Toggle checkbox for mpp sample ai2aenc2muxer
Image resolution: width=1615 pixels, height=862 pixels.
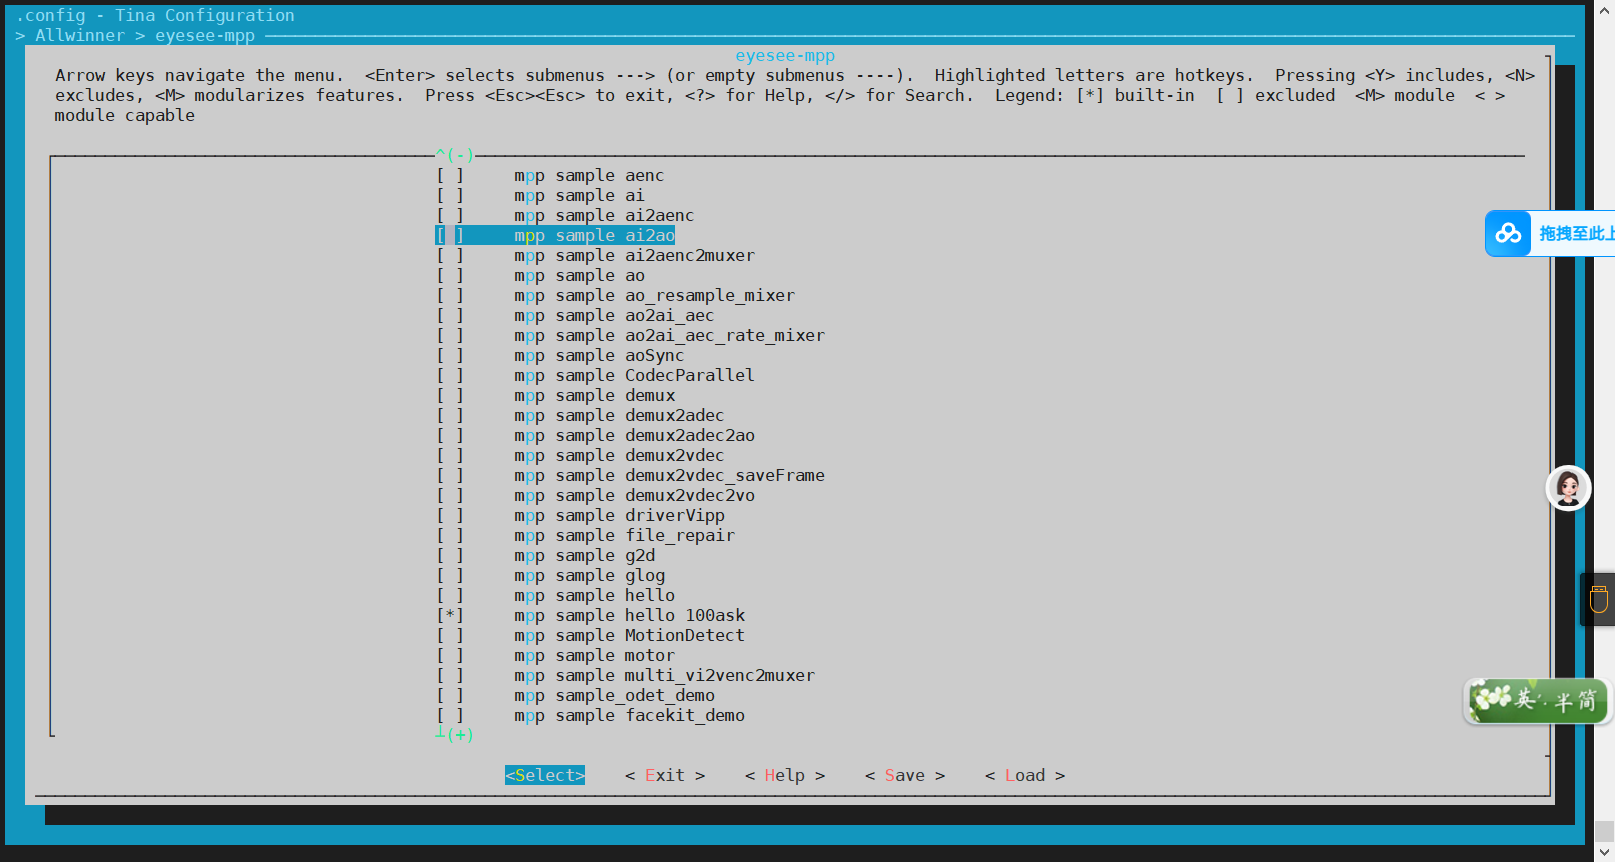450,256
